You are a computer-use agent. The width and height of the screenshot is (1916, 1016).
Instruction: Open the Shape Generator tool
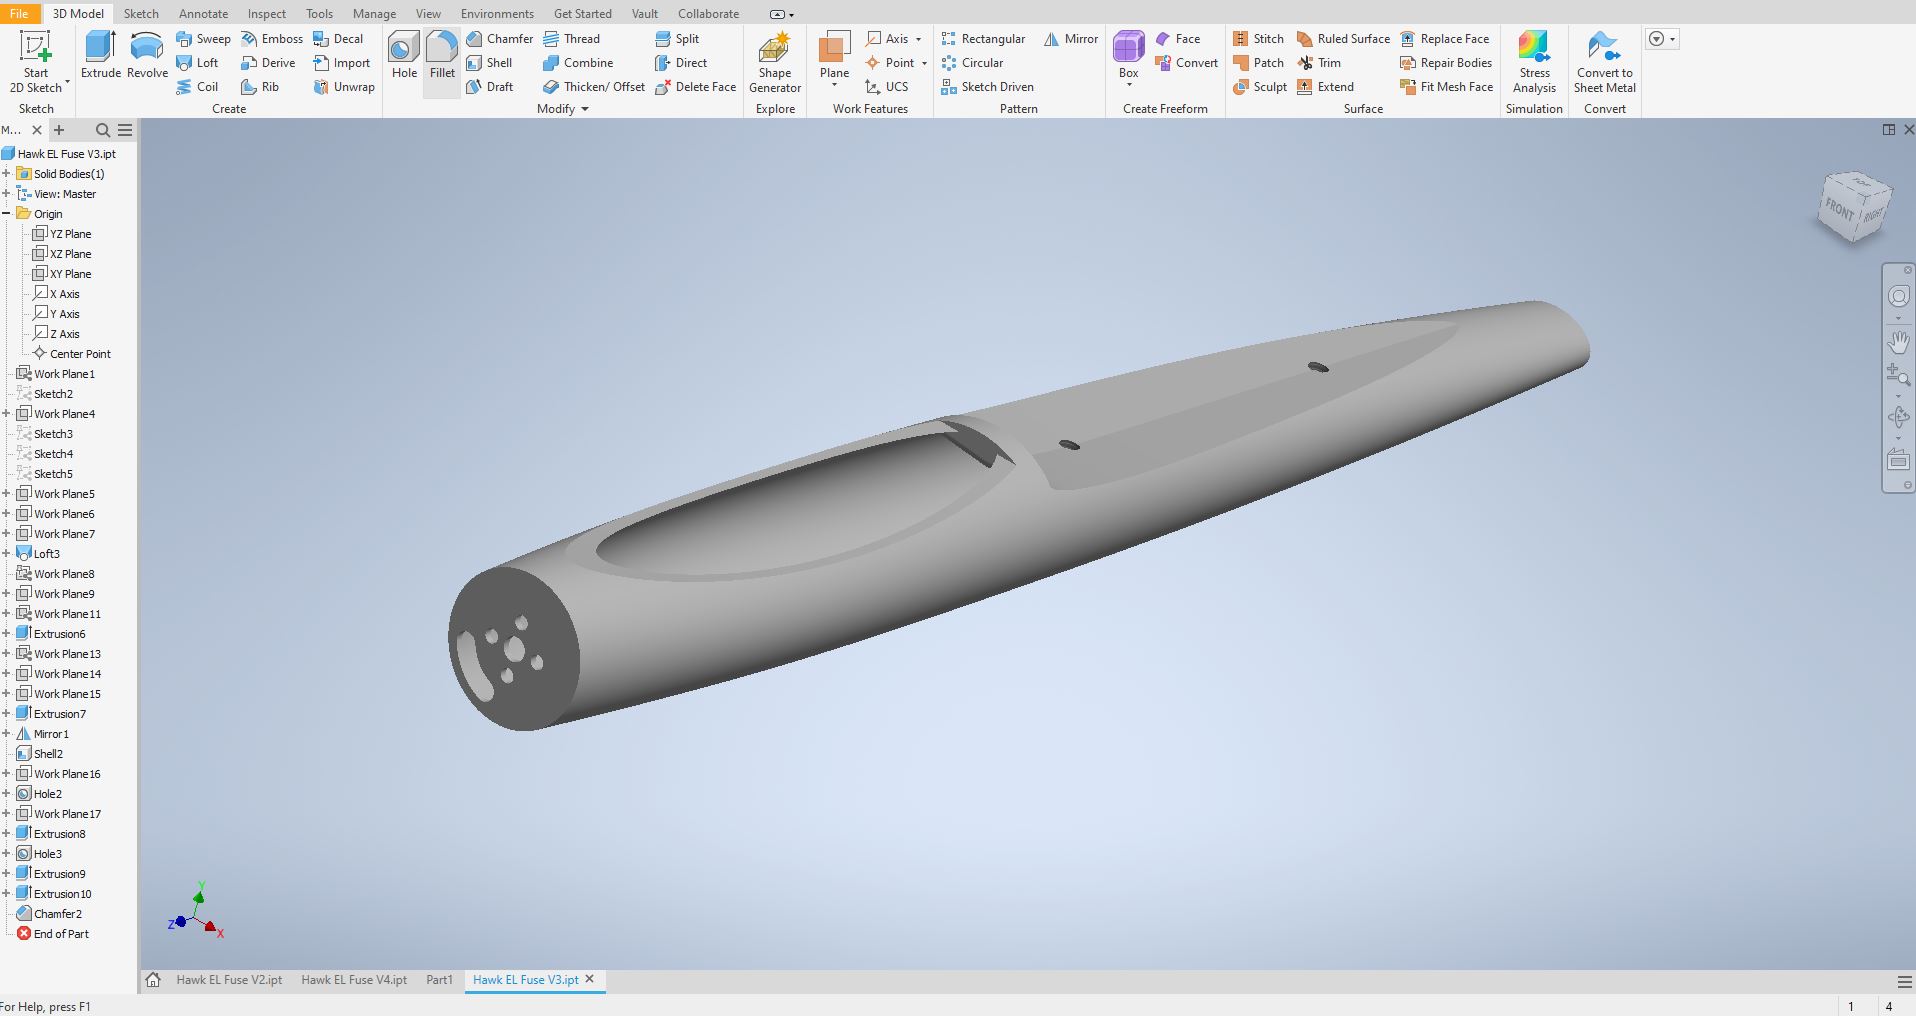(x=775, y=62)
